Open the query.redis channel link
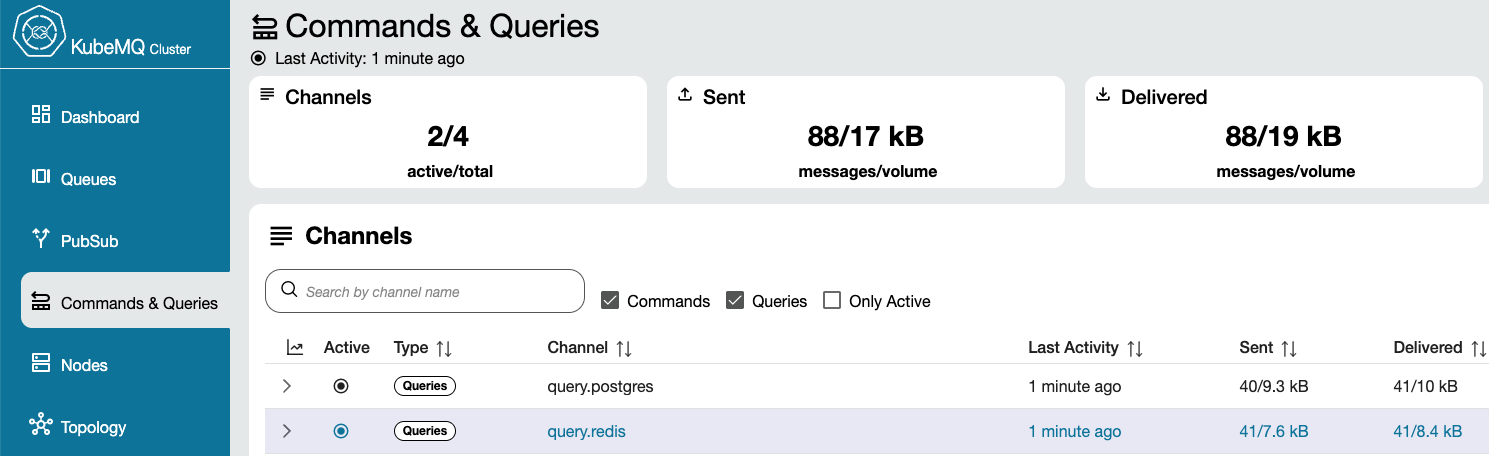1489x456 pixels. click(x=586, y=431)
